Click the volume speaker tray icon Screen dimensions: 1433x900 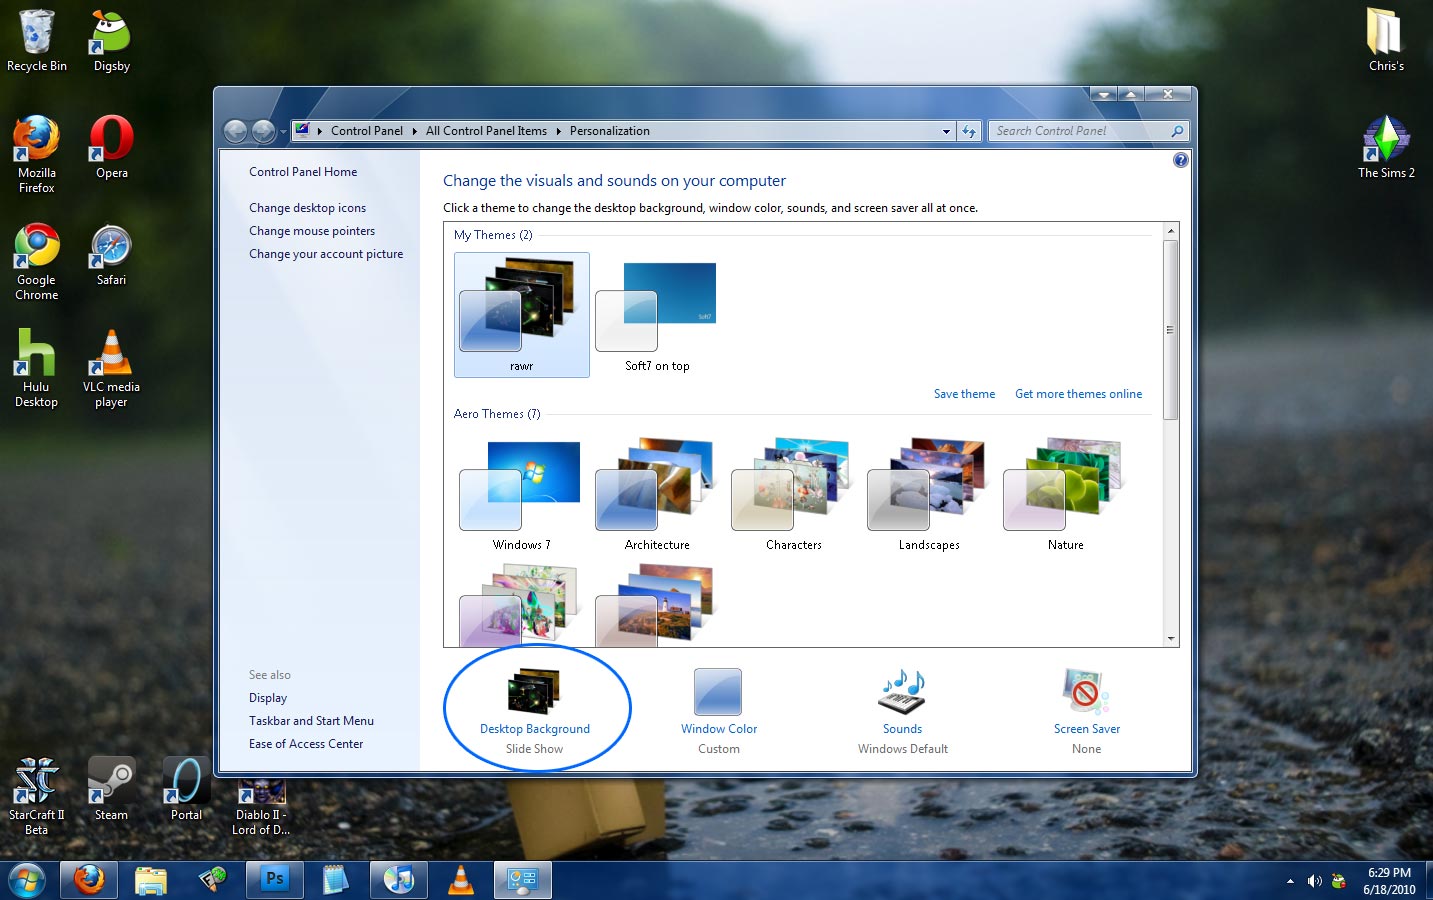point(1314,881)
